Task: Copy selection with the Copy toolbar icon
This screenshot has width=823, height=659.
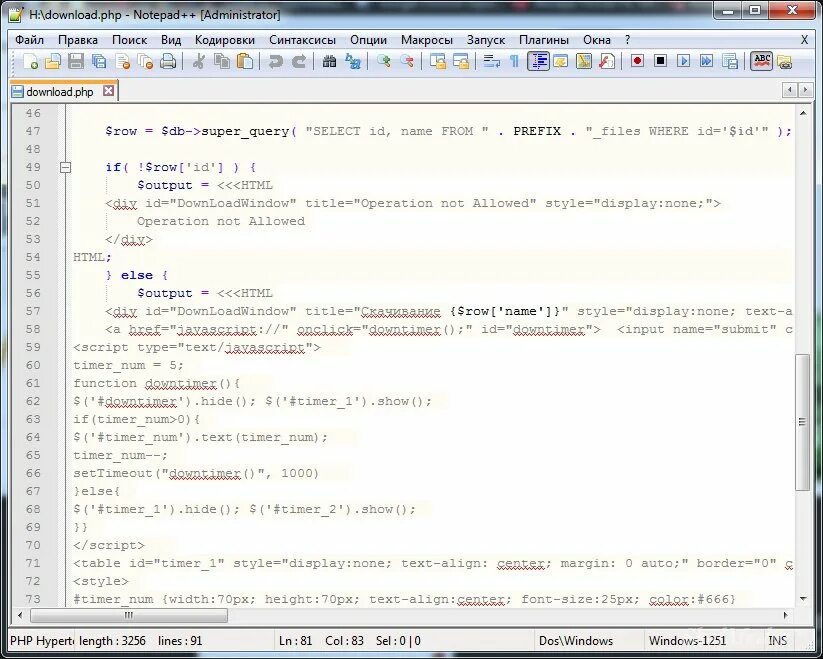Action: [x=221, y=62]
